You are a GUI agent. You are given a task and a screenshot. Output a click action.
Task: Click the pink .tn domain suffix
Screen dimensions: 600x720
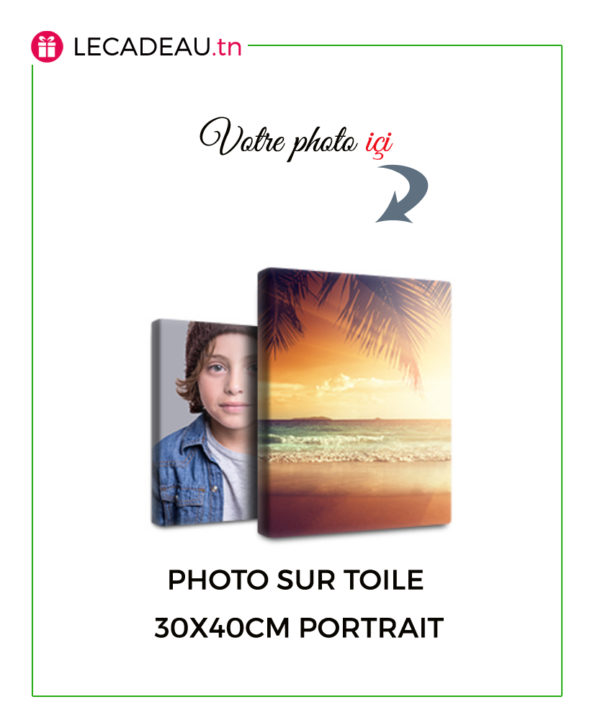click(226, 47)
